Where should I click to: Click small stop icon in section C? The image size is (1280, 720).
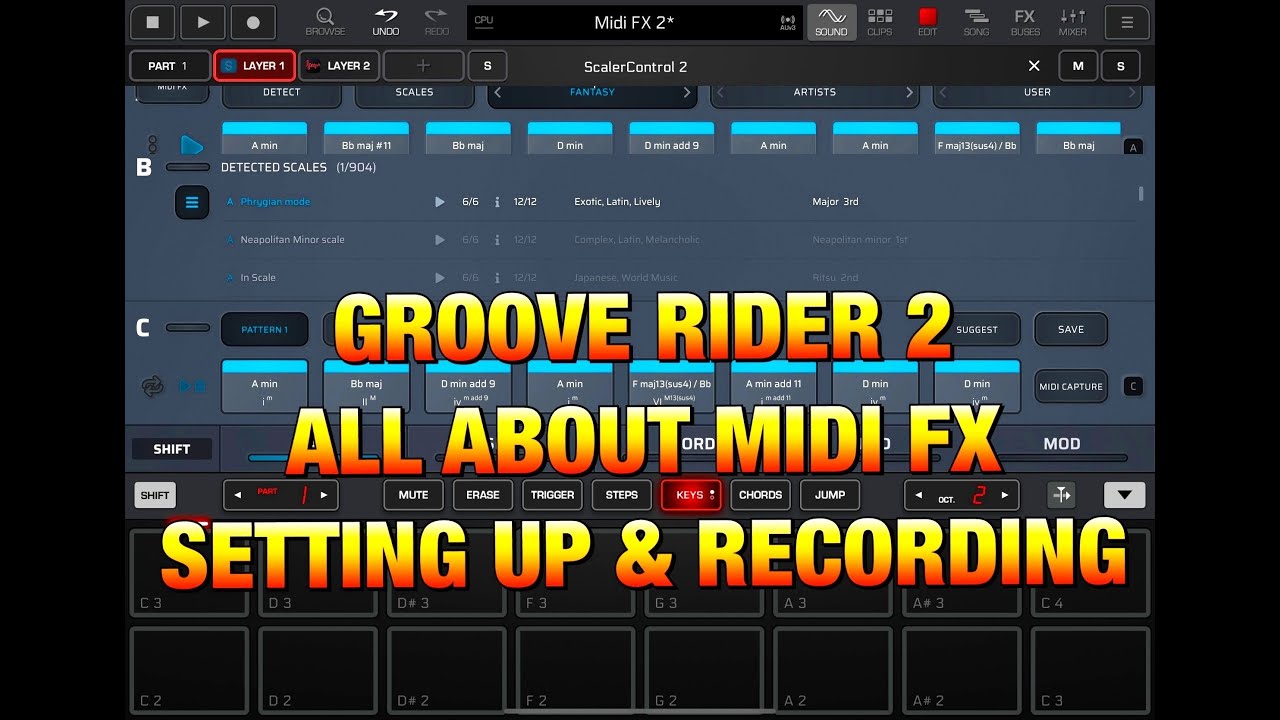coord(199,386)
